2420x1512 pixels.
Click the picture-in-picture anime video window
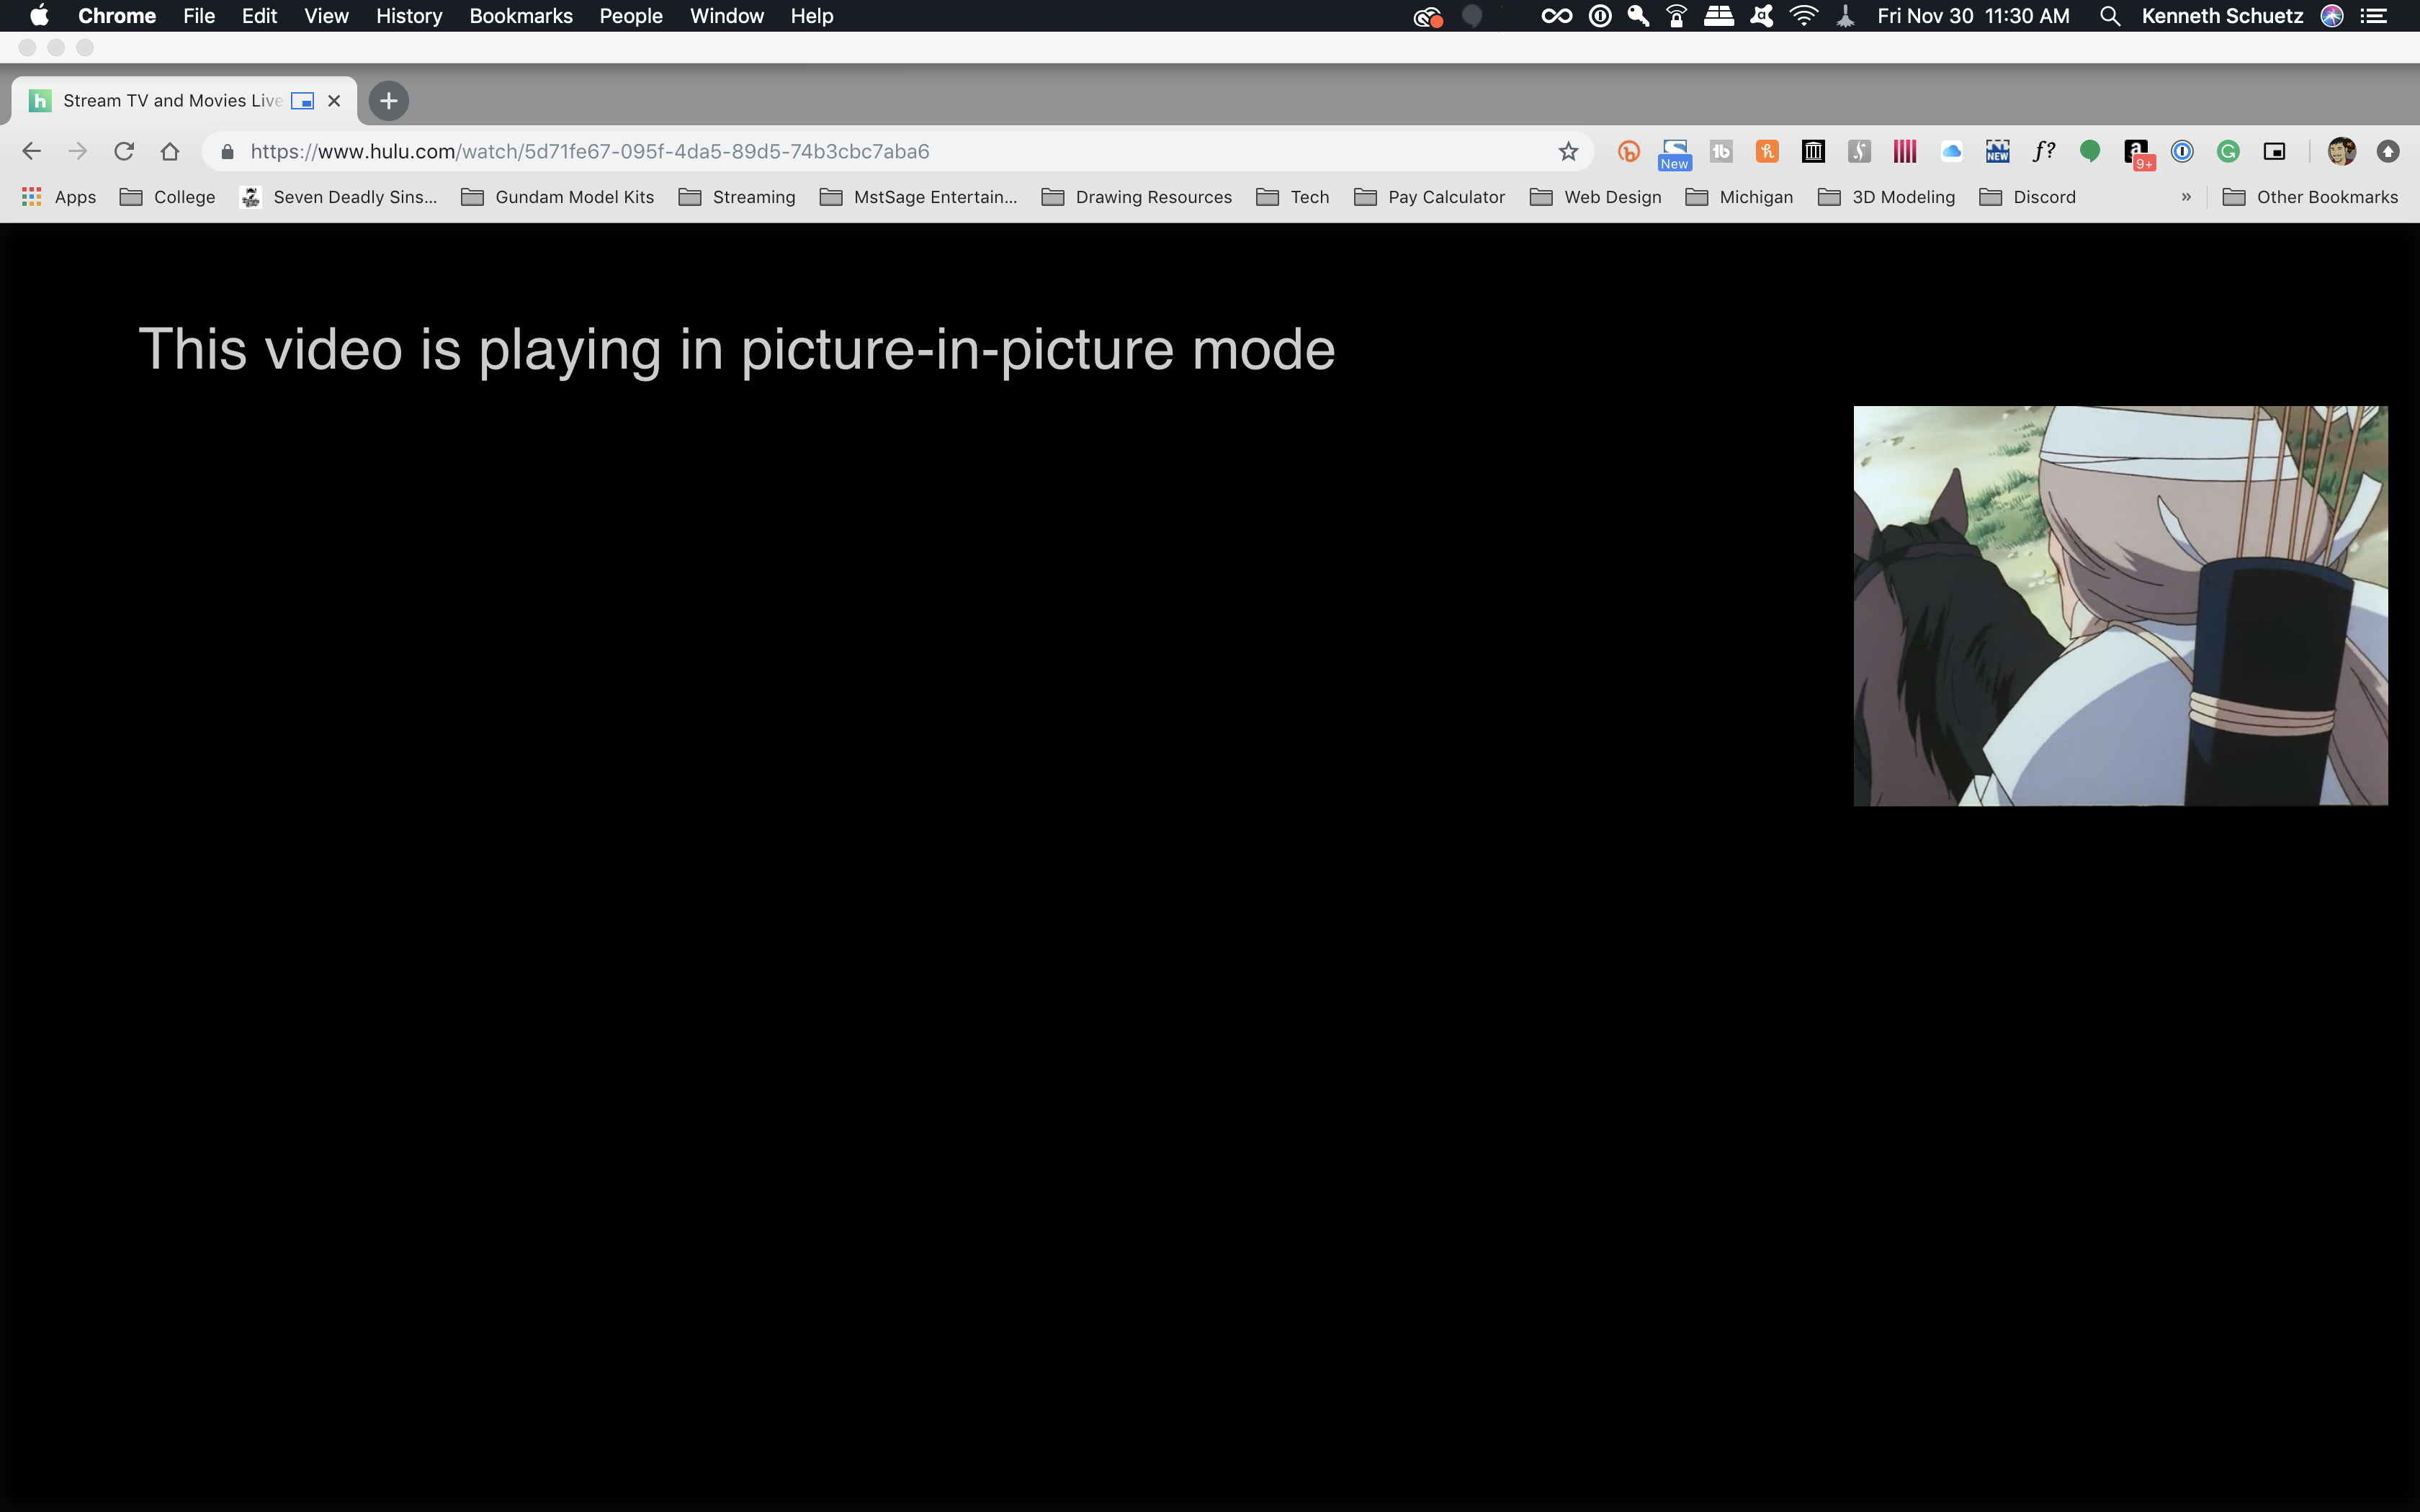2120,605
